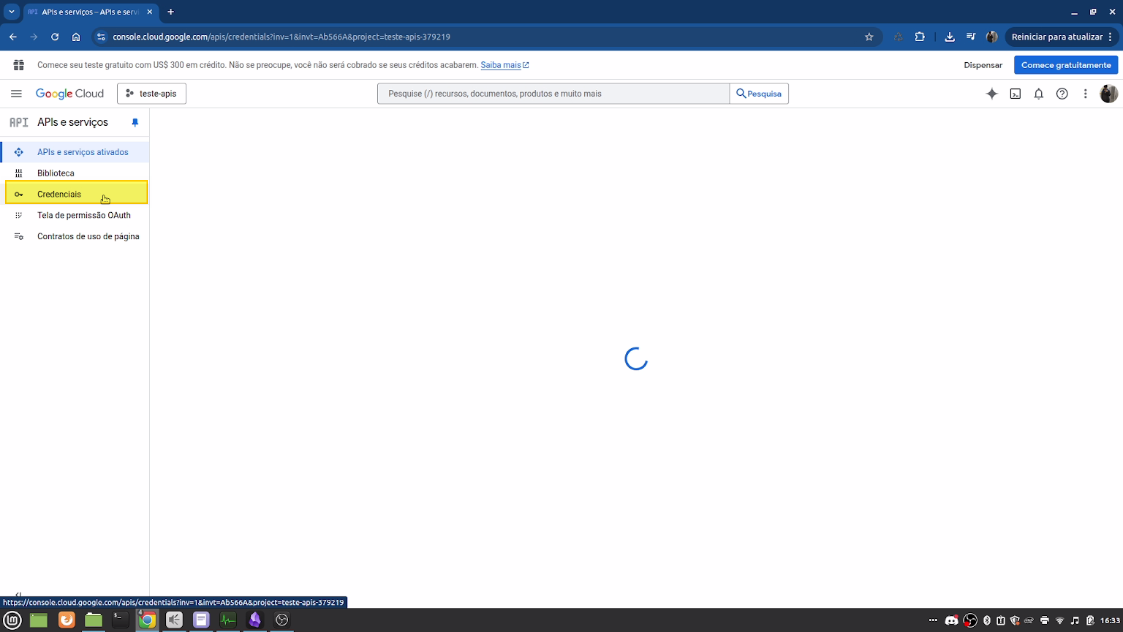
Task: Open the Firefox icon in taskbar
Action: [x=67, y=620]
